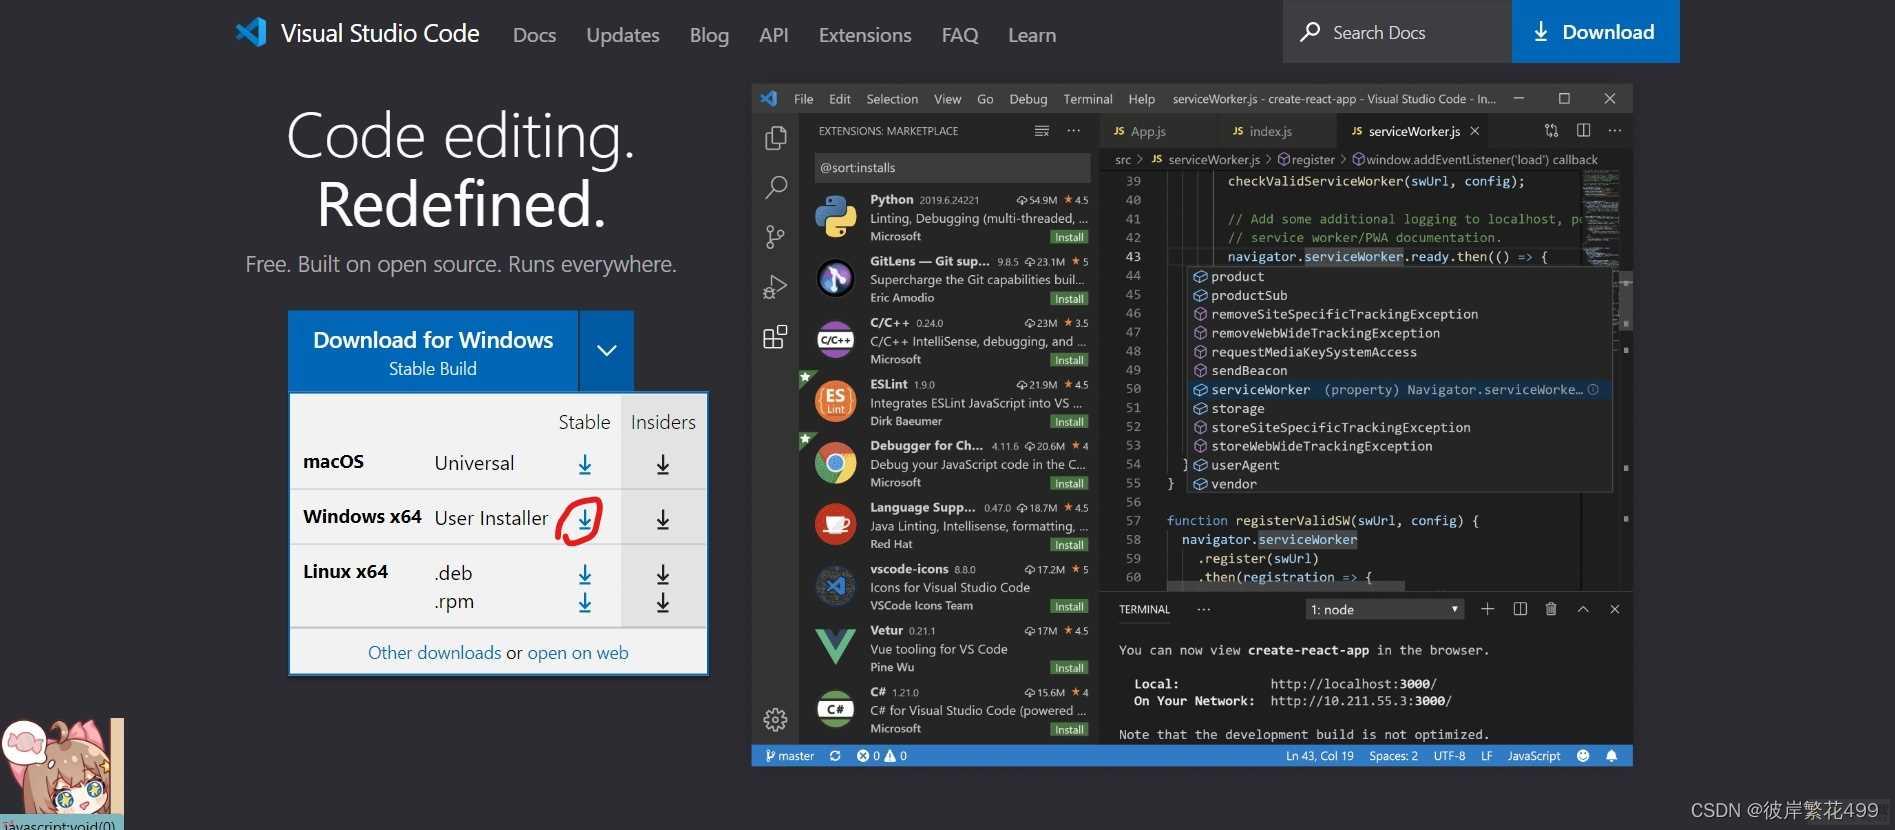
Task: Click the search magnifier icon in navbar
Action: (x=1310, y=32)
